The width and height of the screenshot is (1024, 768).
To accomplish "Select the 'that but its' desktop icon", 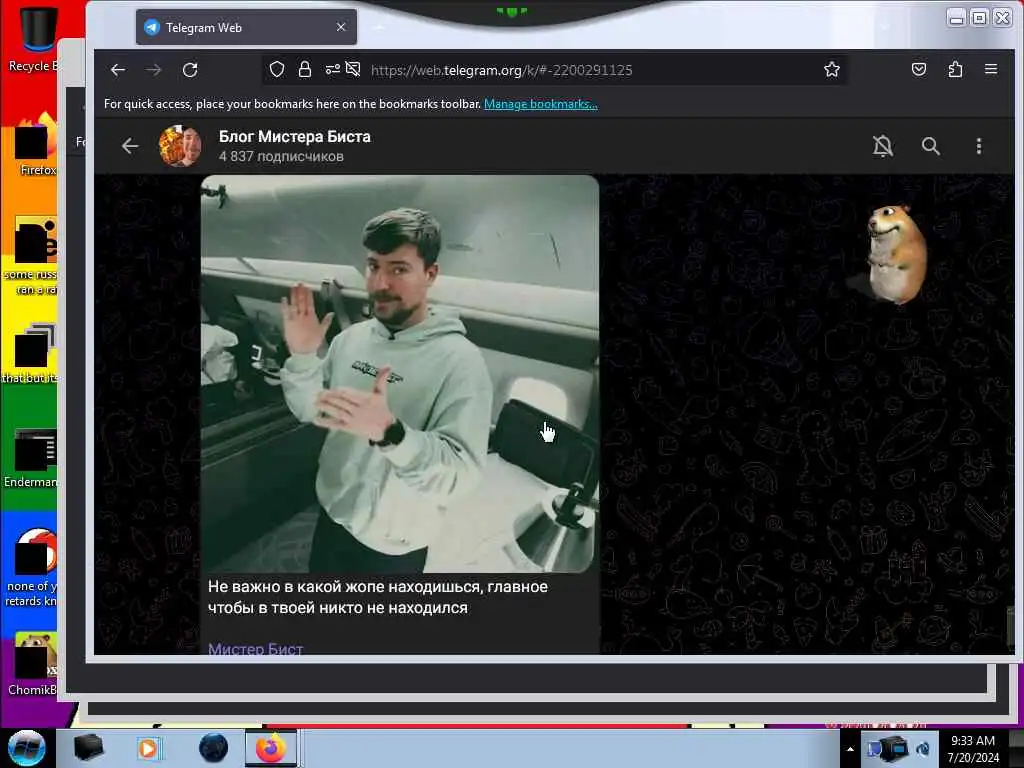I will point(31,353).
